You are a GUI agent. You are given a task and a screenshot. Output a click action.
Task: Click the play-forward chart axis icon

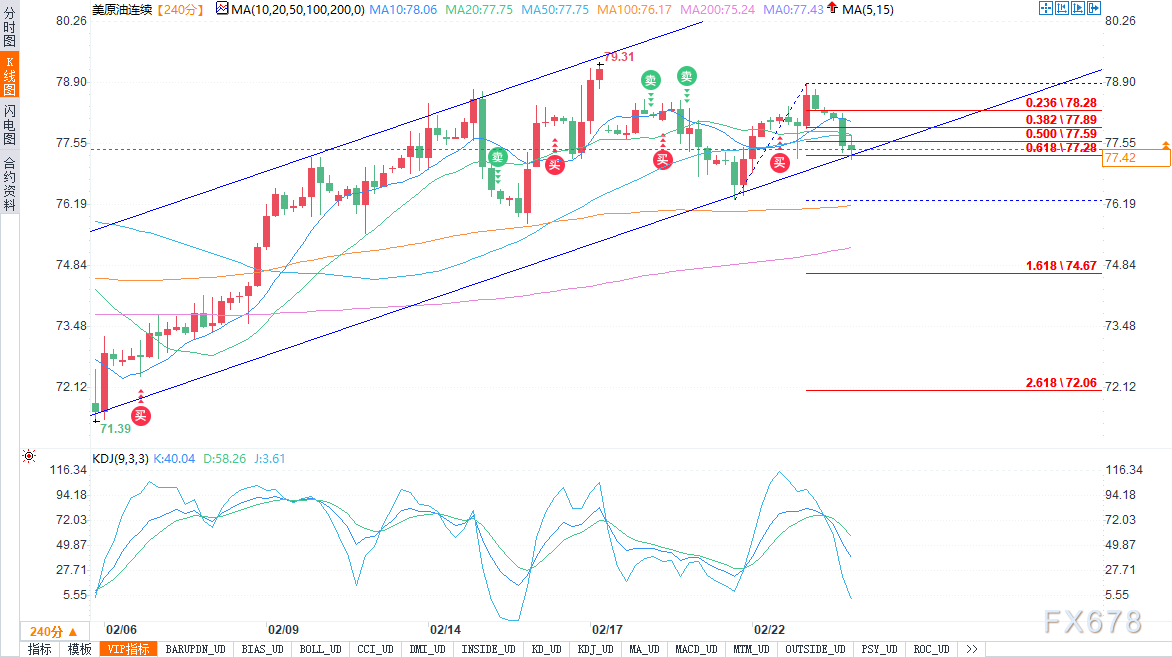click(1078, 8)
